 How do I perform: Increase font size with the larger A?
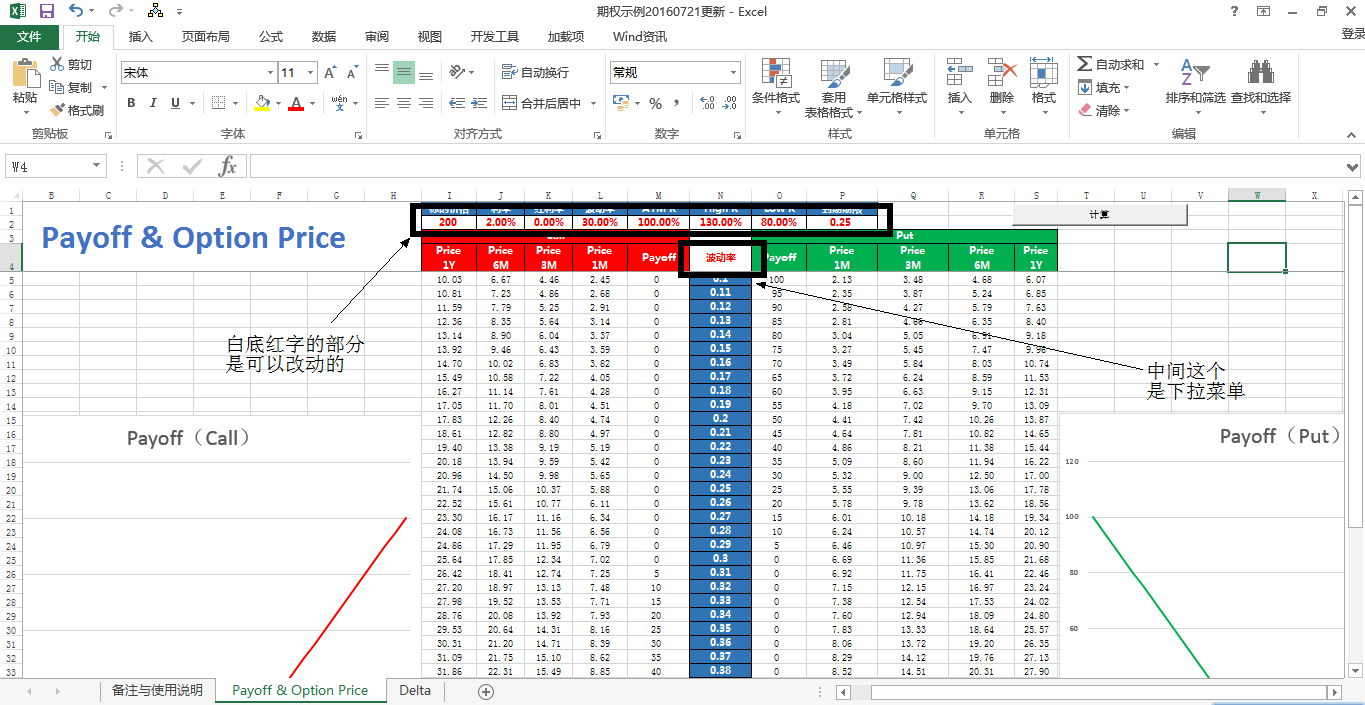tap(331, 73)
